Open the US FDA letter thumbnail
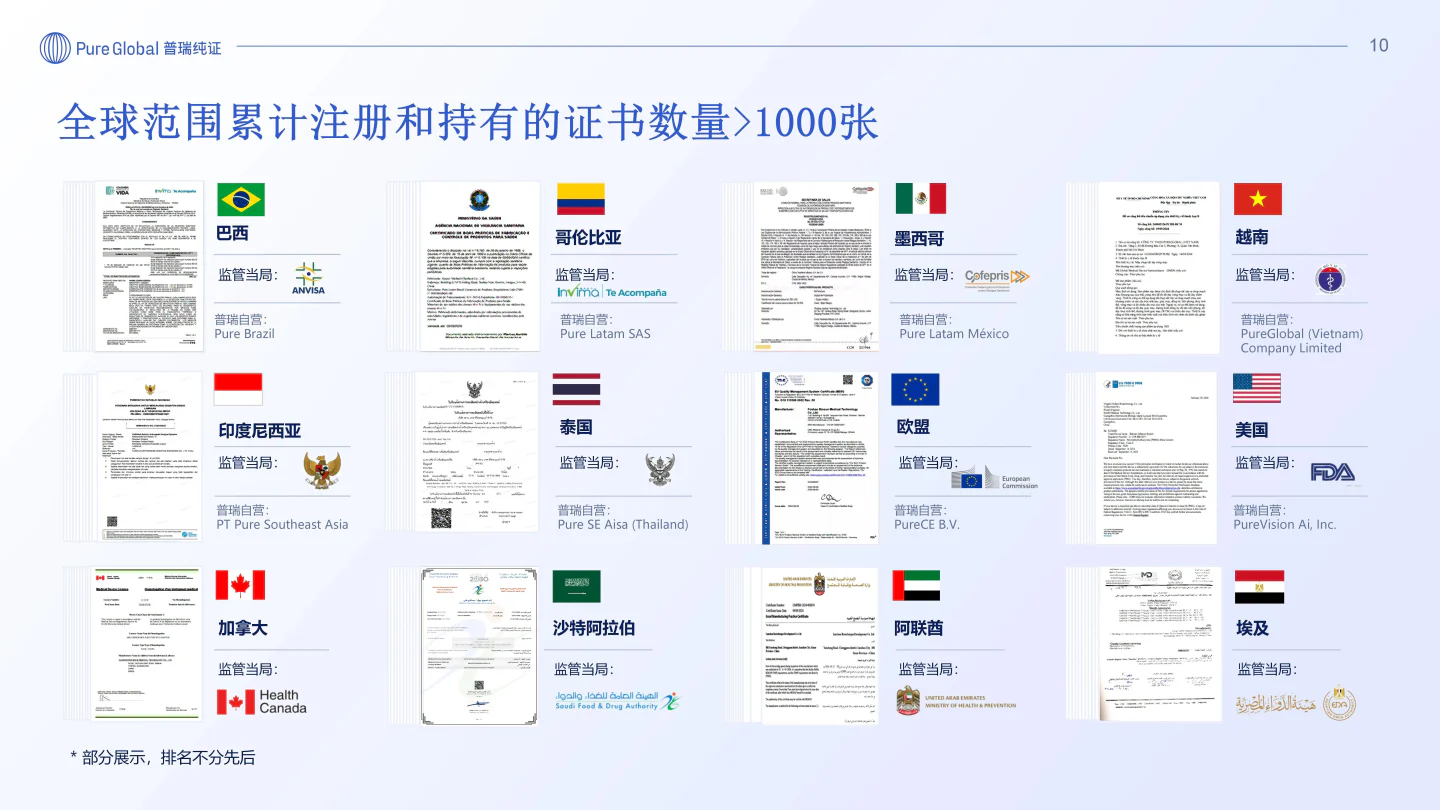This screenshot has width=1440, height=810. click(x=1157, y=457)
